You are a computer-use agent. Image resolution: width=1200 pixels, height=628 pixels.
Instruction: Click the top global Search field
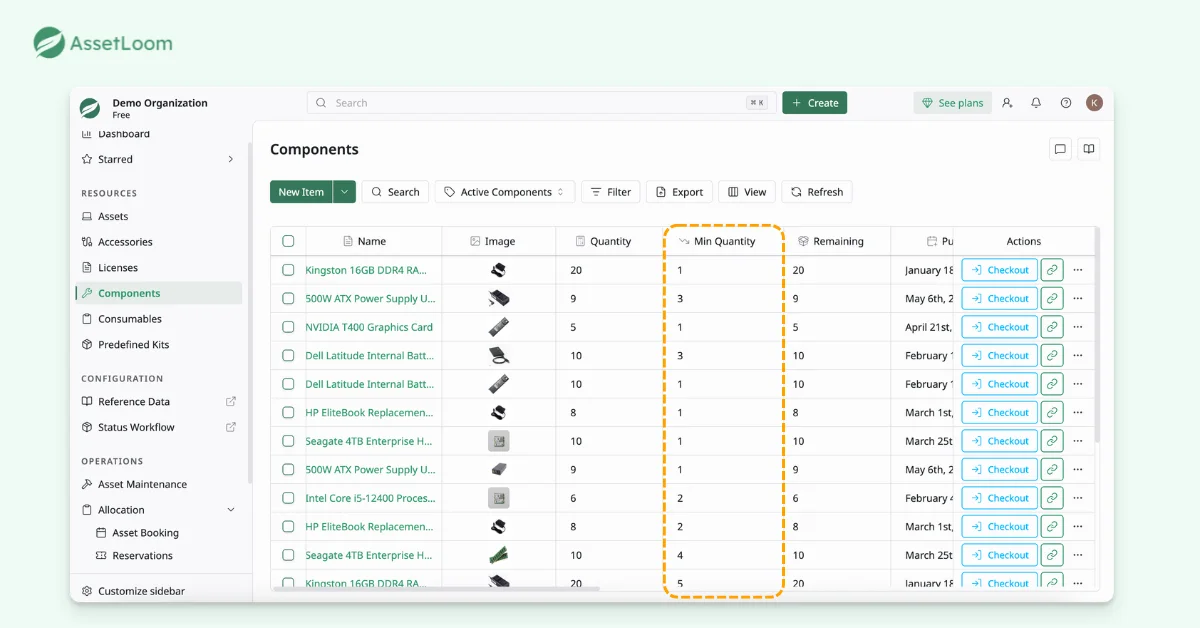point(541,103)
